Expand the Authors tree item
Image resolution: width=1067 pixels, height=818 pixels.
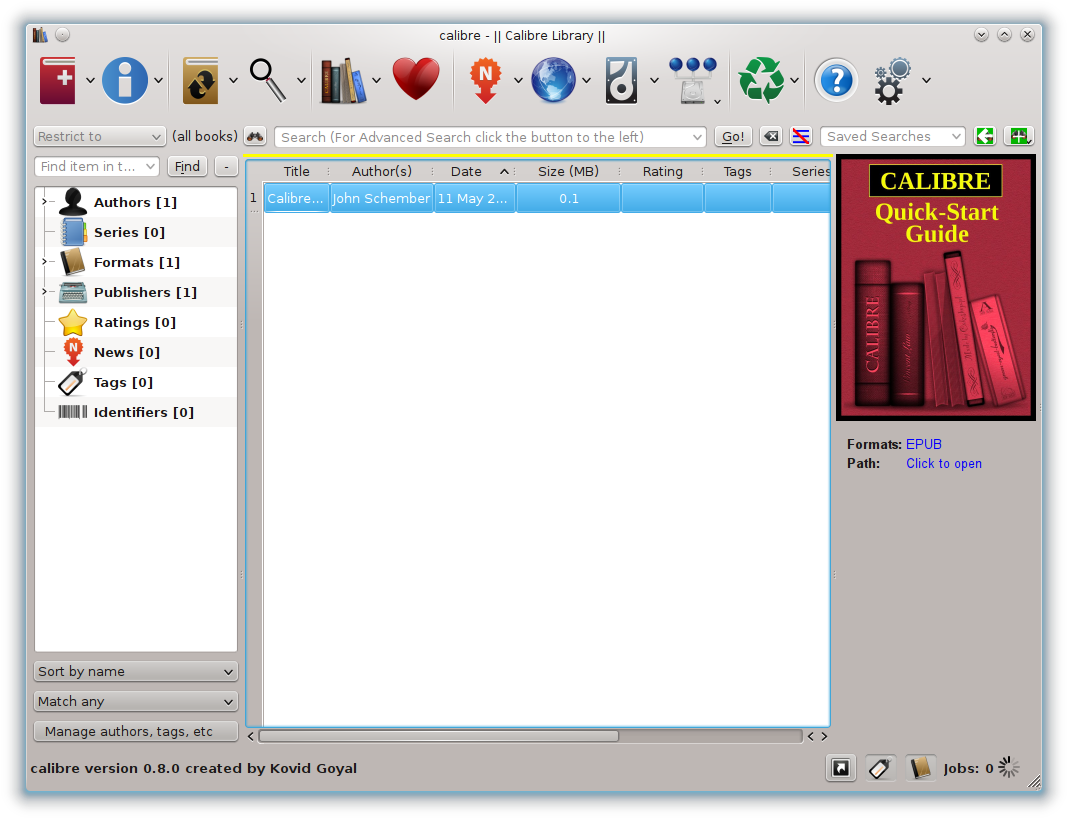[42, 201]
